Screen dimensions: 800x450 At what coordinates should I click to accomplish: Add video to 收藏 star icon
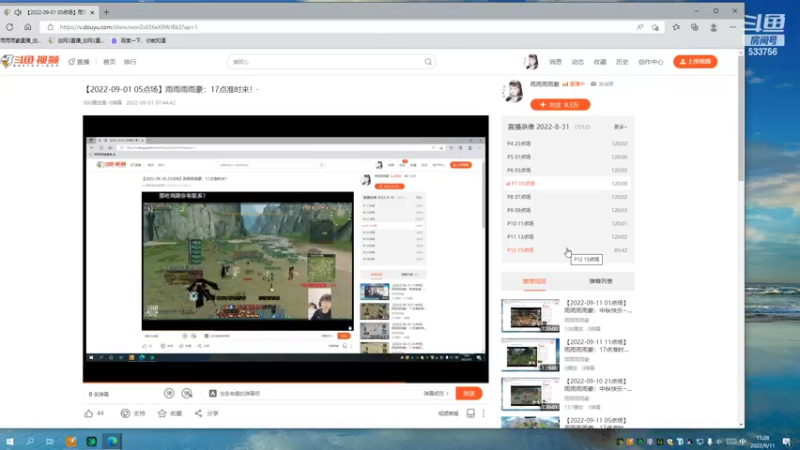click(x=162, y=413)
